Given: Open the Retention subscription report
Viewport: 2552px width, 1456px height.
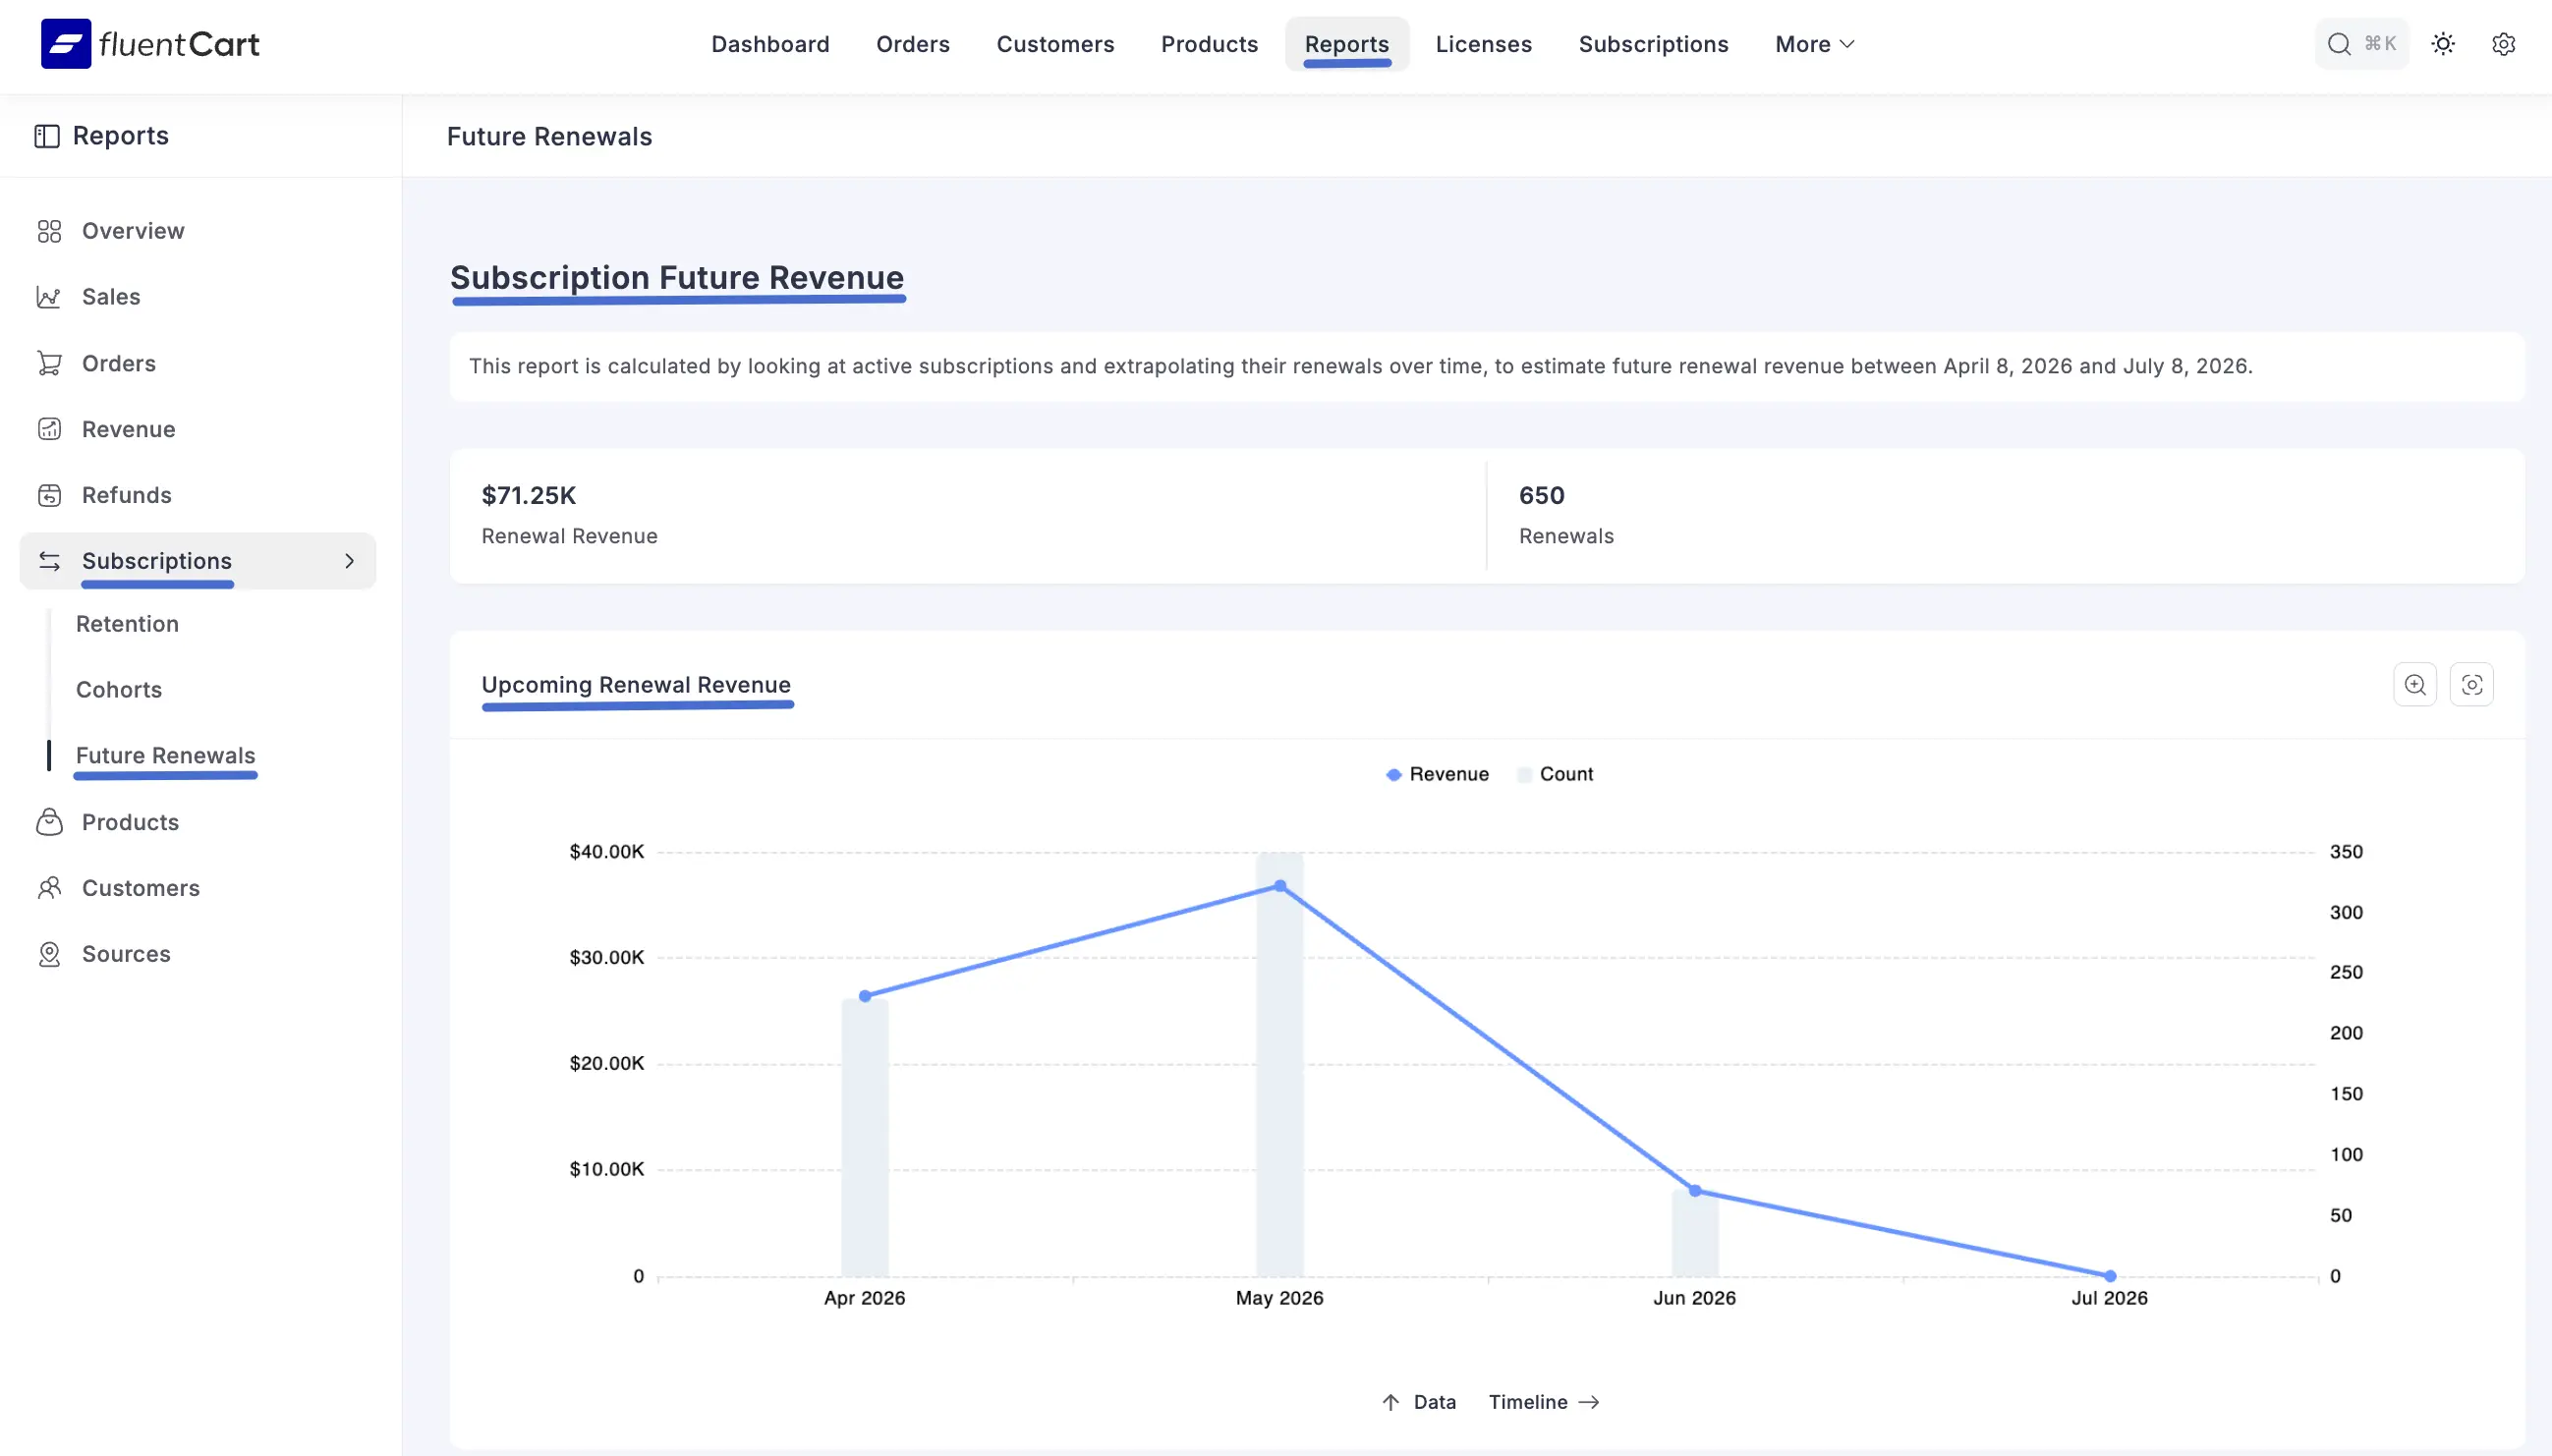Looking at the screenshot, I should click(127, 624).
